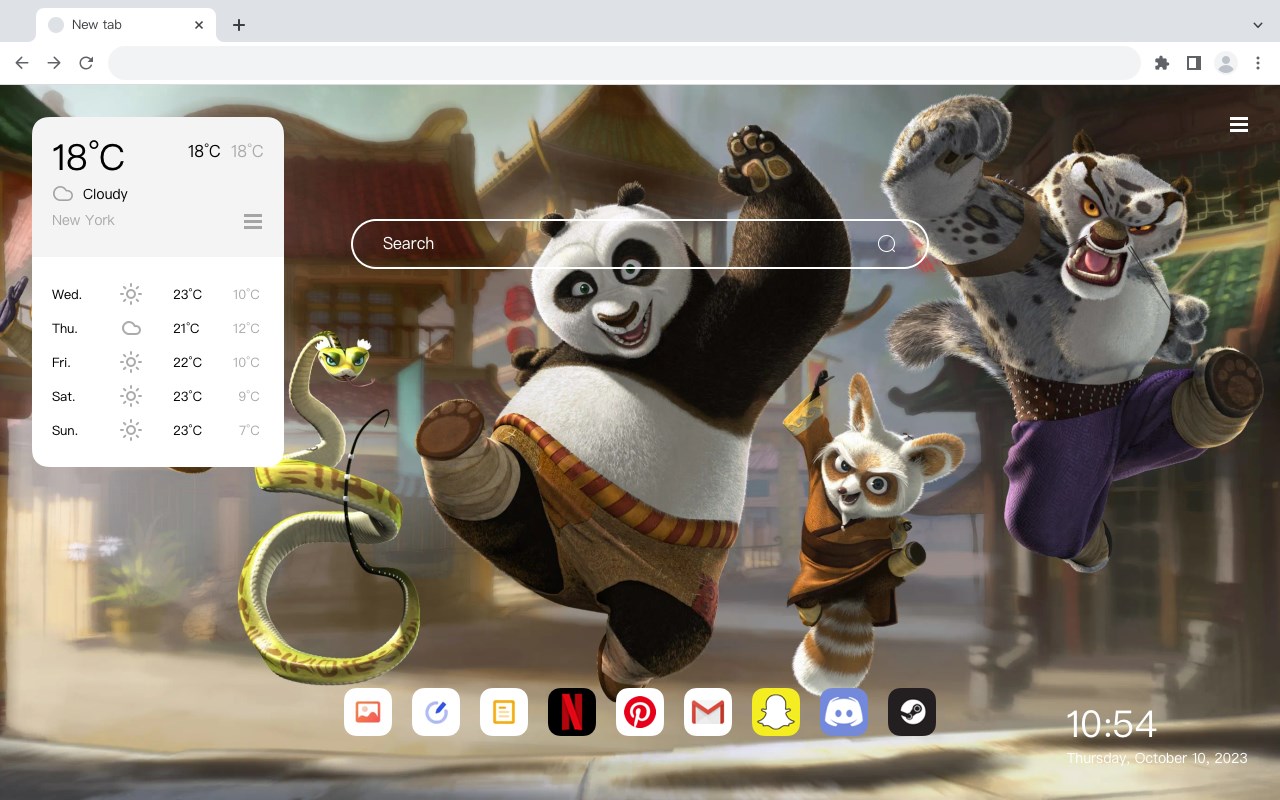Select the Sun. forecast day label
Viewport: 1280px width, 800px height.
[x=65, y=431]
